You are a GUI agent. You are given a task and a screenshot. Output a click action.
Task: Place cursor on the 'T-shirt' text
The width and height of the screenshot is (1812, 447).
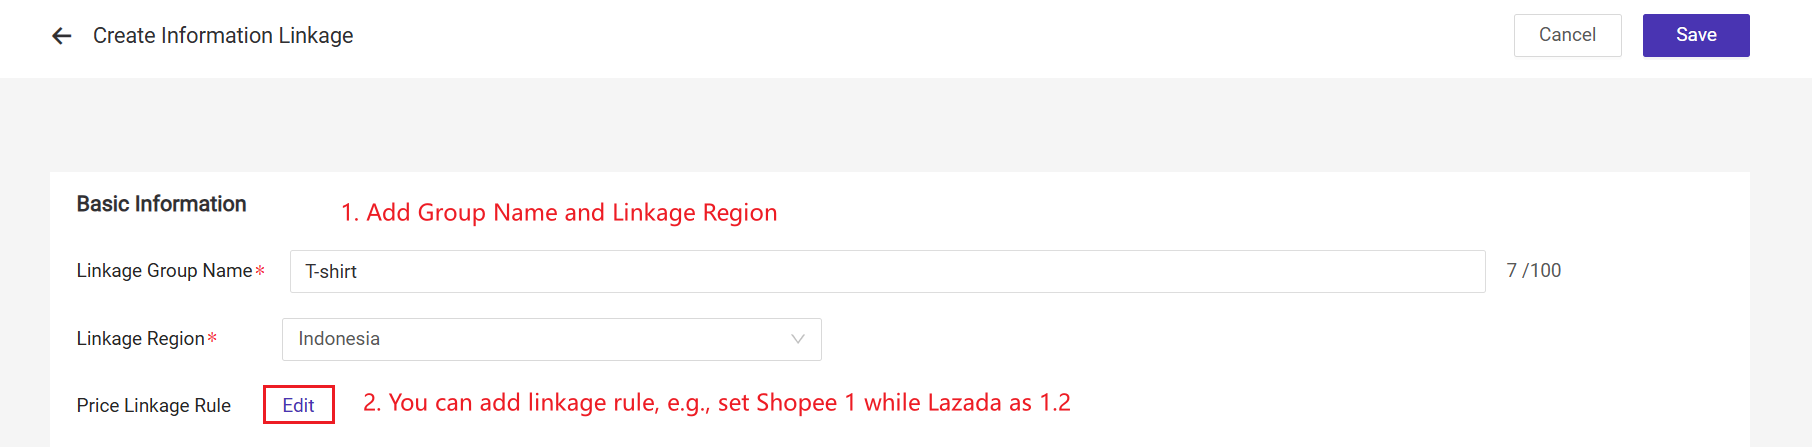pyautogui.click(x=331, y=272)
